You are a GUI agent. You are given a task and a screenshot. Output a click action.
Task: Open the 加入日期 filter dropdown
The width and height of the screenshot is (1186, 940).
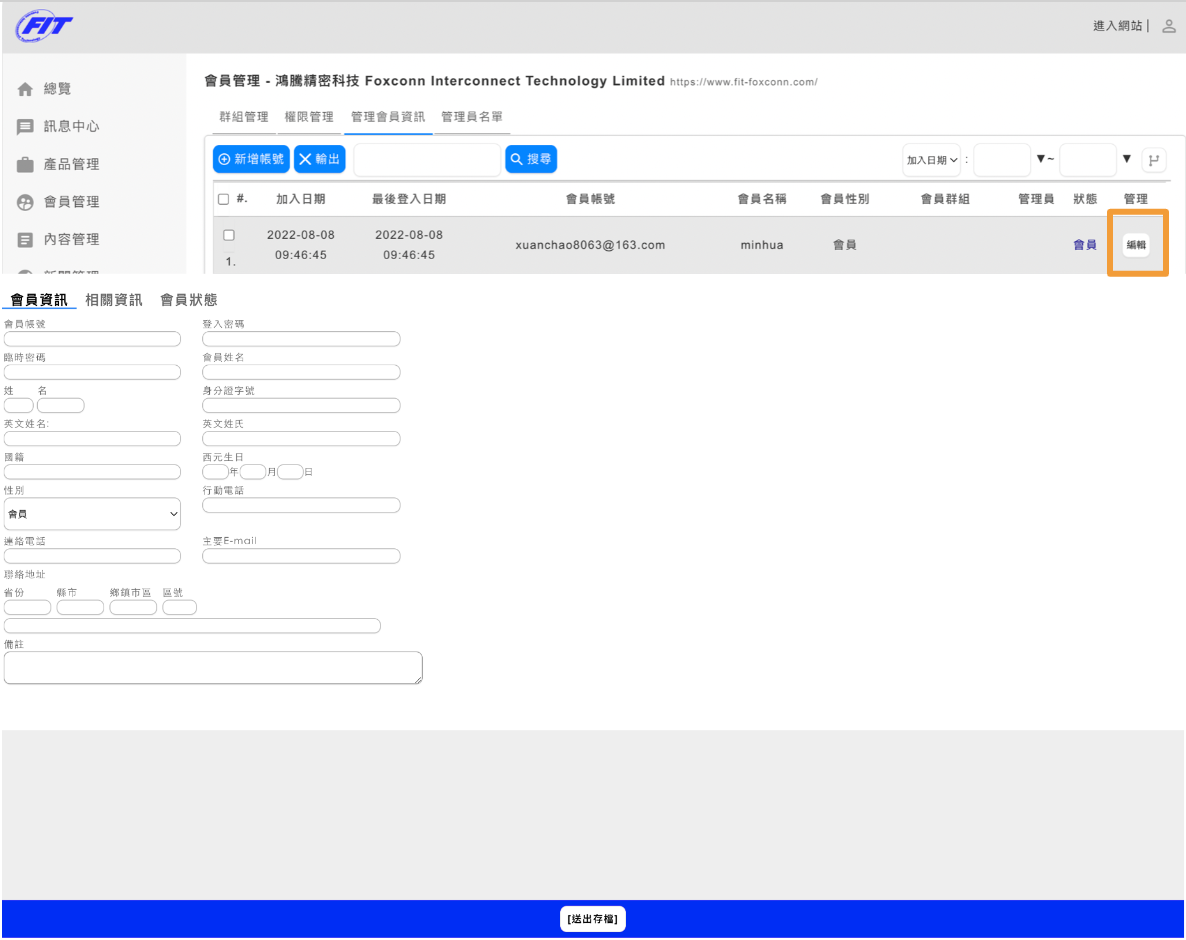tap(932, 160)
